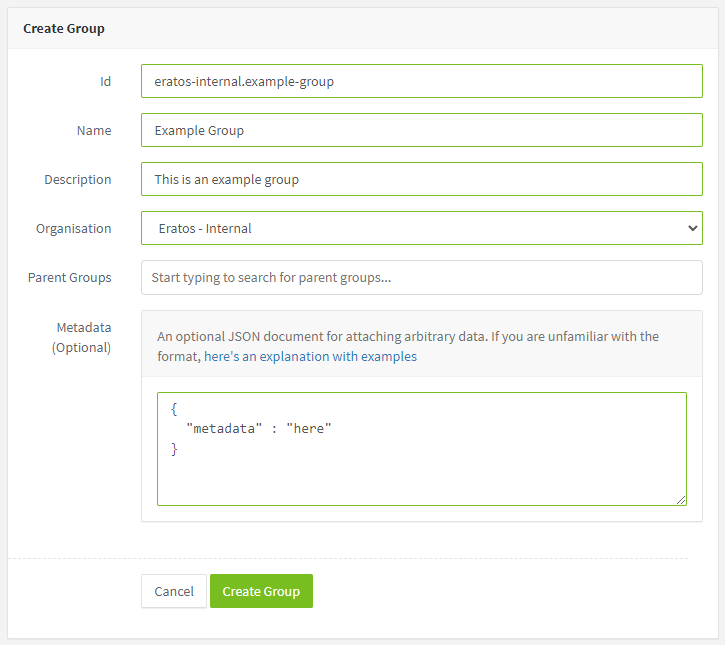Click the Metadata (Optional) label
Screen dimensions: 725x645
pyautogui.click(x=81, y=338)
